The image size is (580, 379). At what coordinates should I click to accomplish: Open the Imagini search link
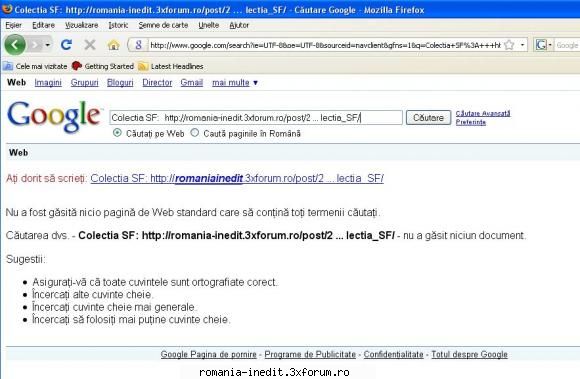(x=48, y=82)
